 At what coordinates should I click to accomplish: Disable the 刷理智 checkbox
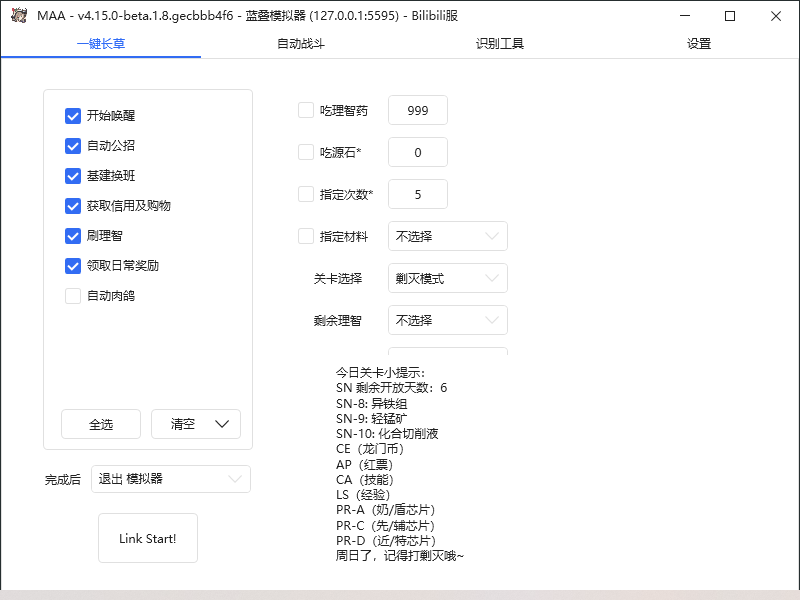[72, 236]
